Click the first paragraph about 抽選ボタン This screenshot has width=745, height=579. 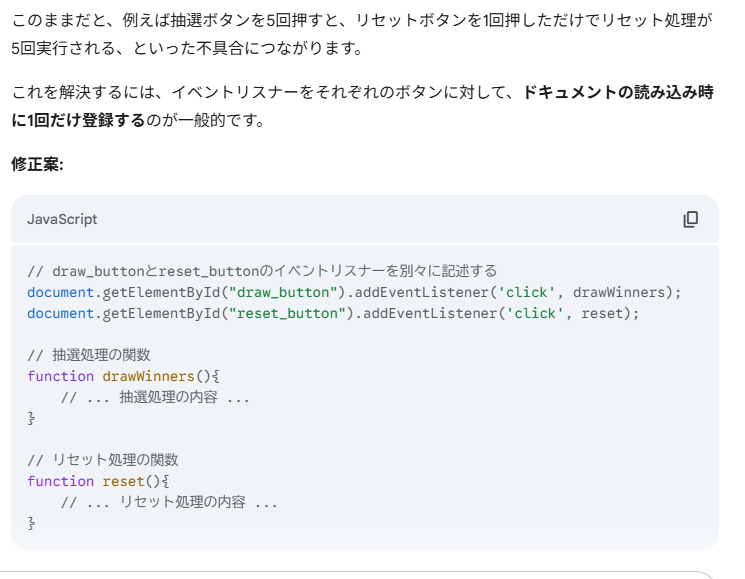[362, 34]
